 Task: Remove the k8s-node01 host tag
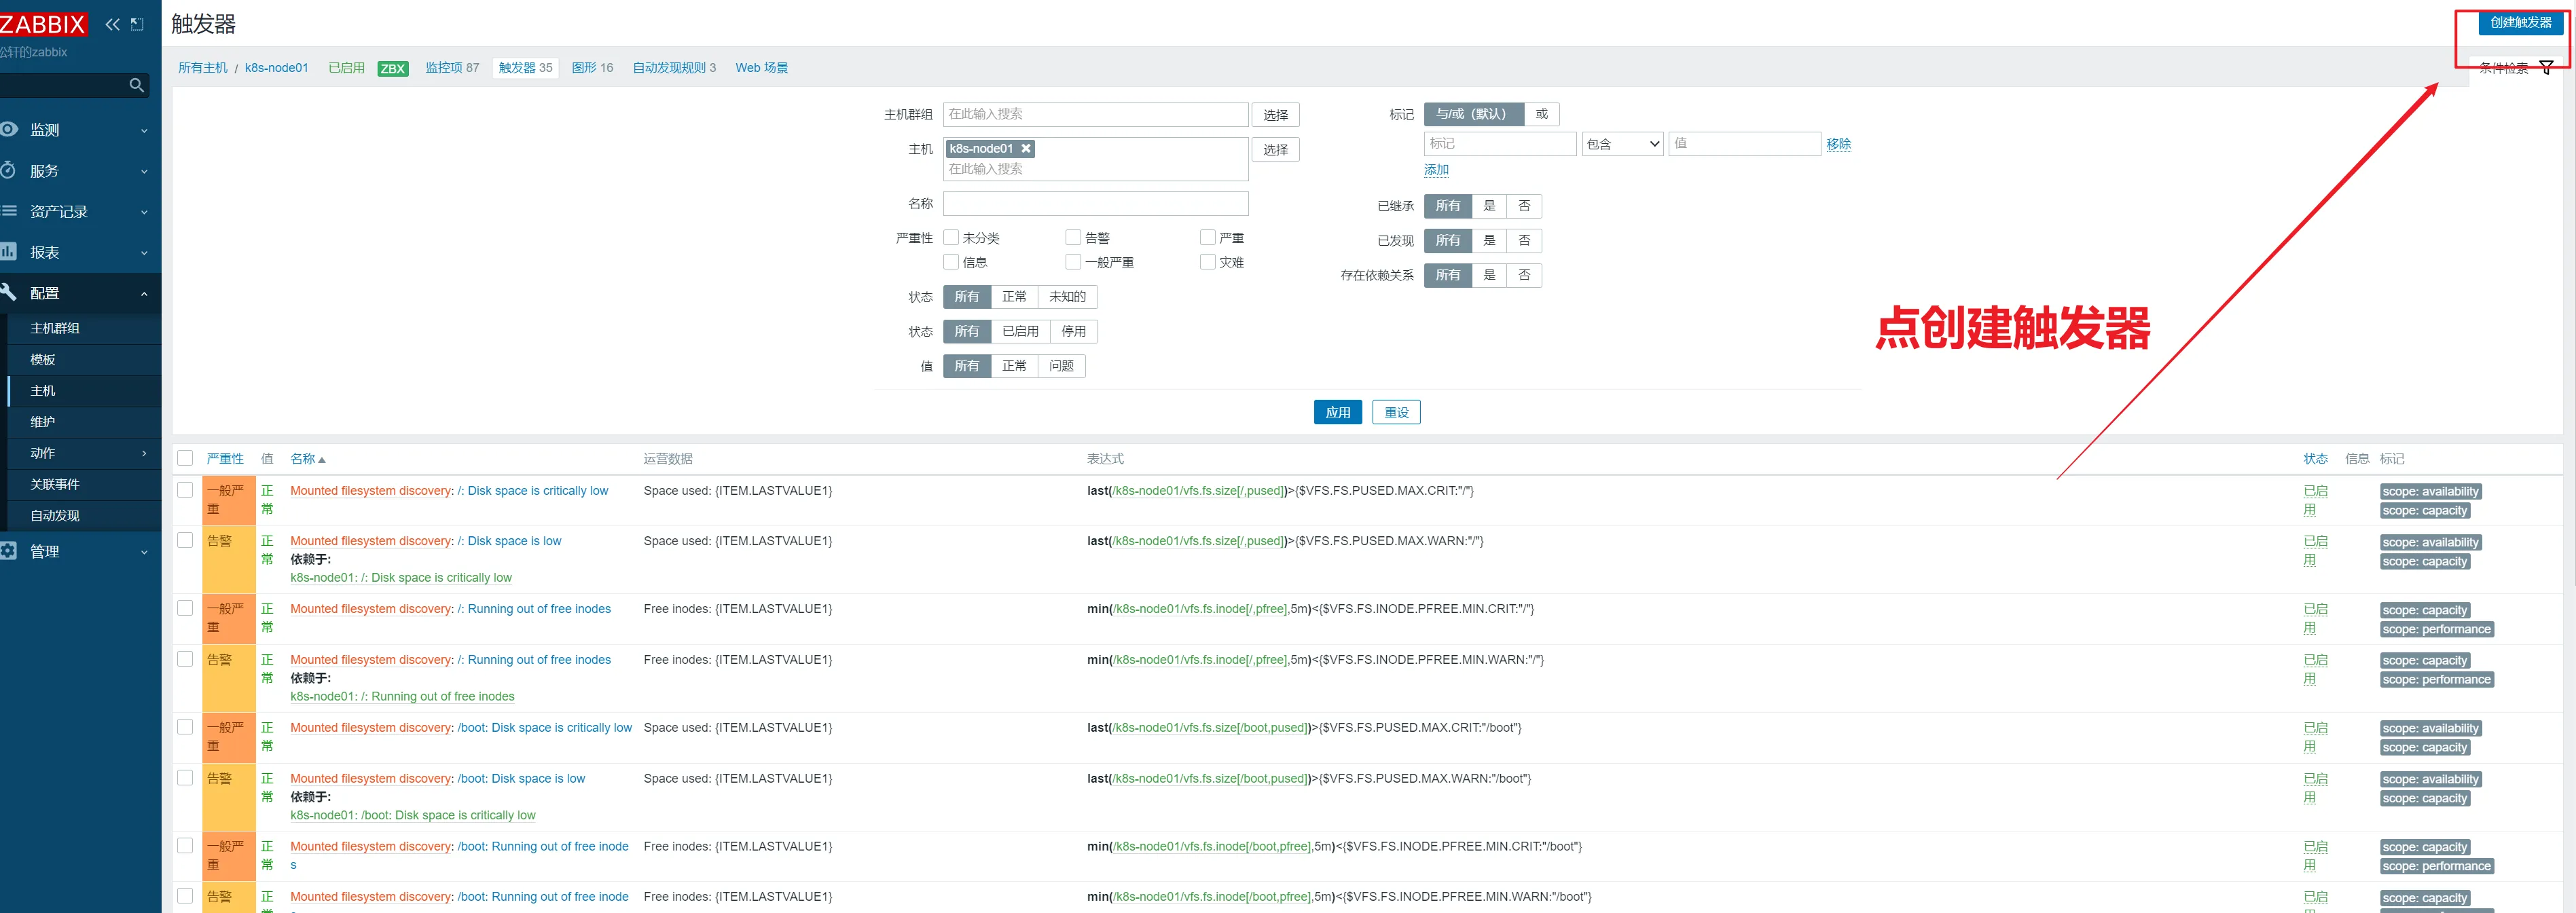pyautogui.click(x=1025, y=148)
